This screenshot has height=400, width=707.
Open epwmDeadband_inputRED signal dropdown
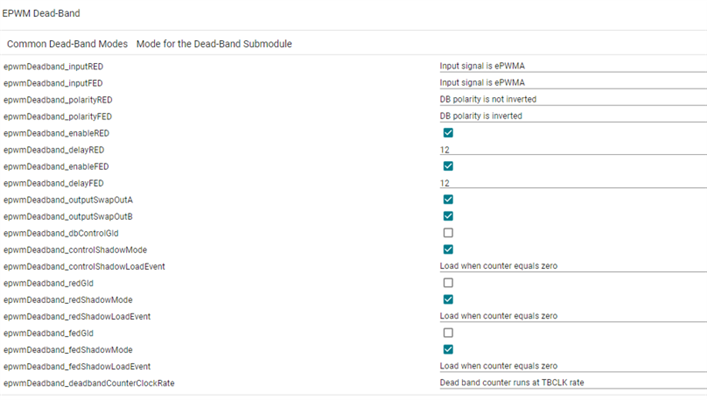click(x=570, y=66)
